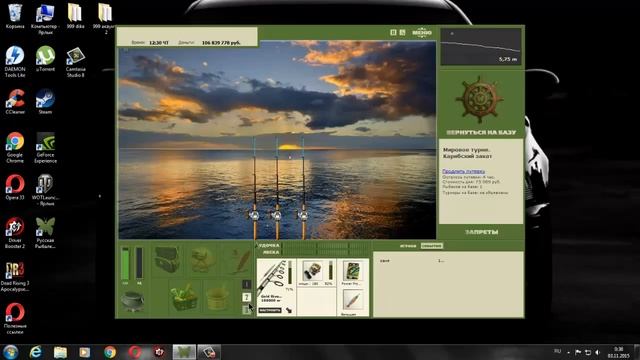The height and width of the screenshot is (360, 640).
Task: Select the Русская Рыбалка desktop icon
Action: tap(45, 233)
